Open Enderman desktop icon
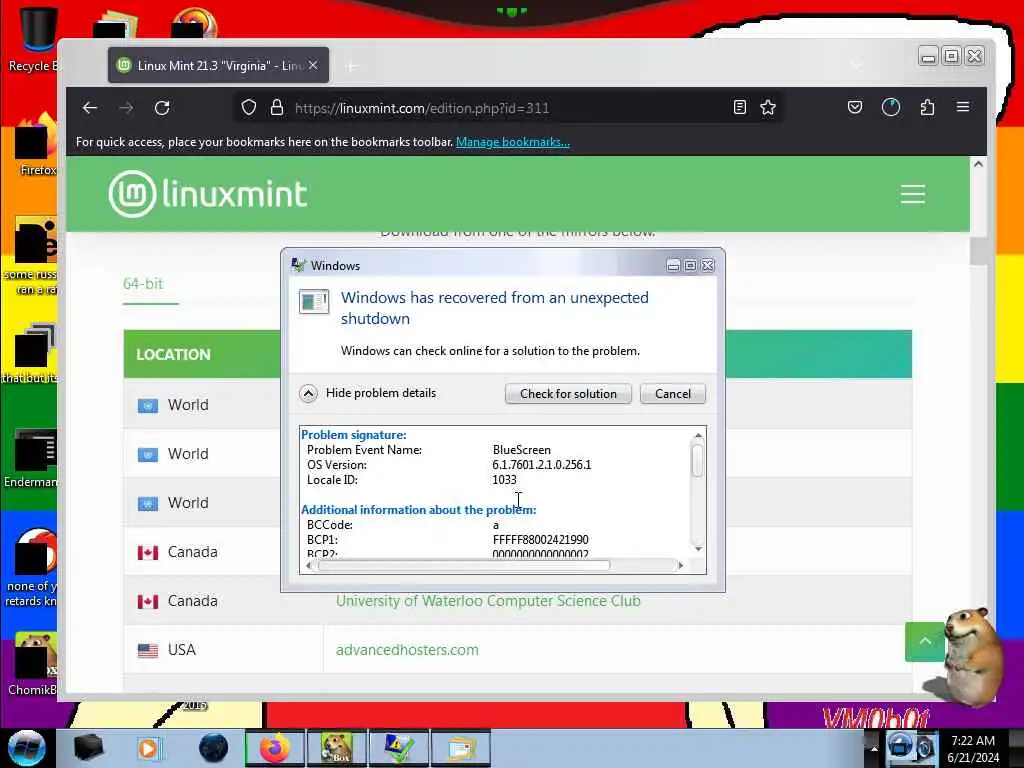 click(x=31, y=458)
